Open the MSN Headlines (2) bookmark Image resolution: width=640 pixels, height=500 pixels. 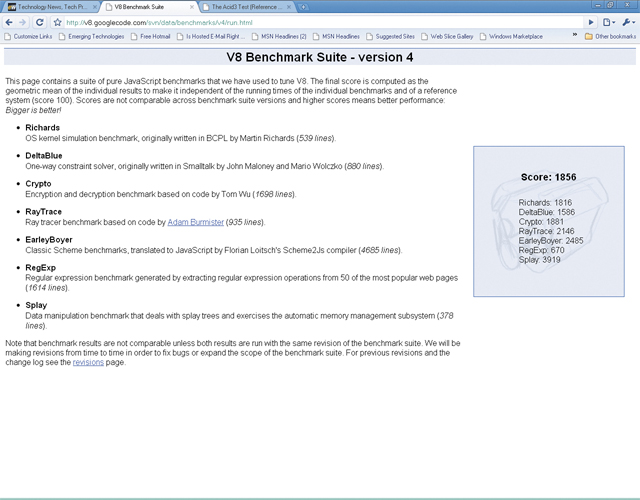coord(279,36)
